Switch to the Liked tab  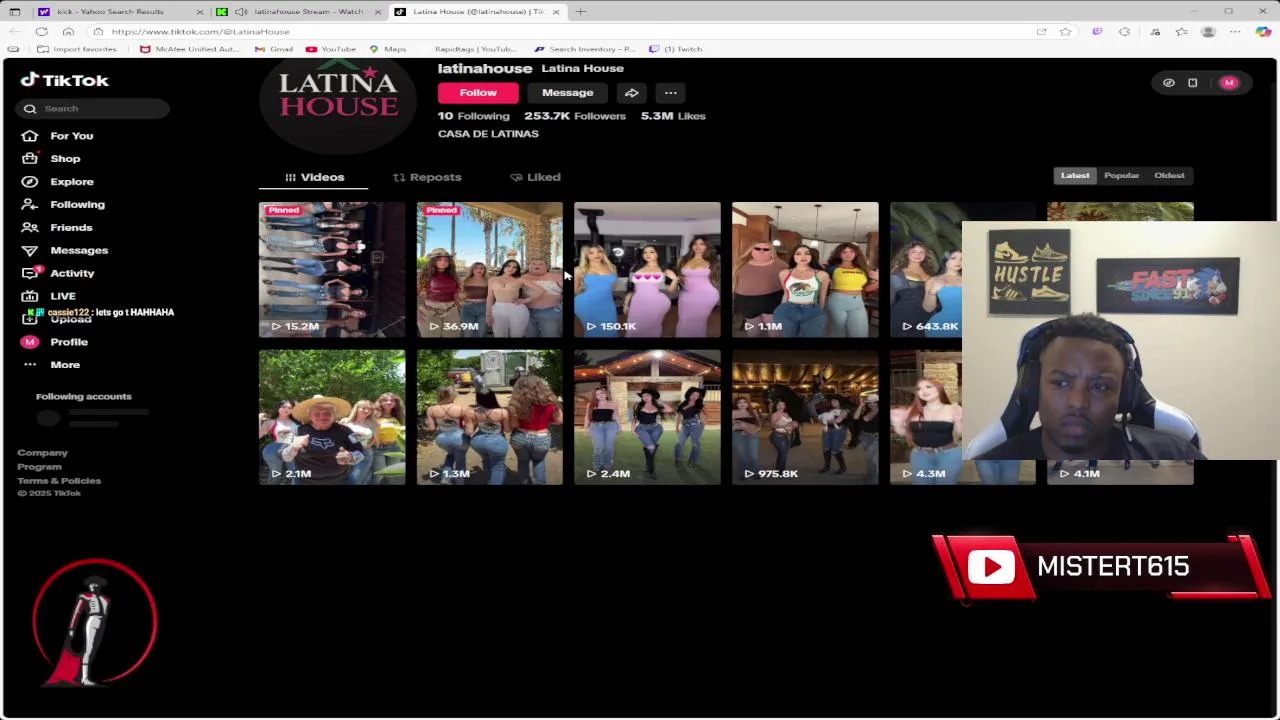535,177
